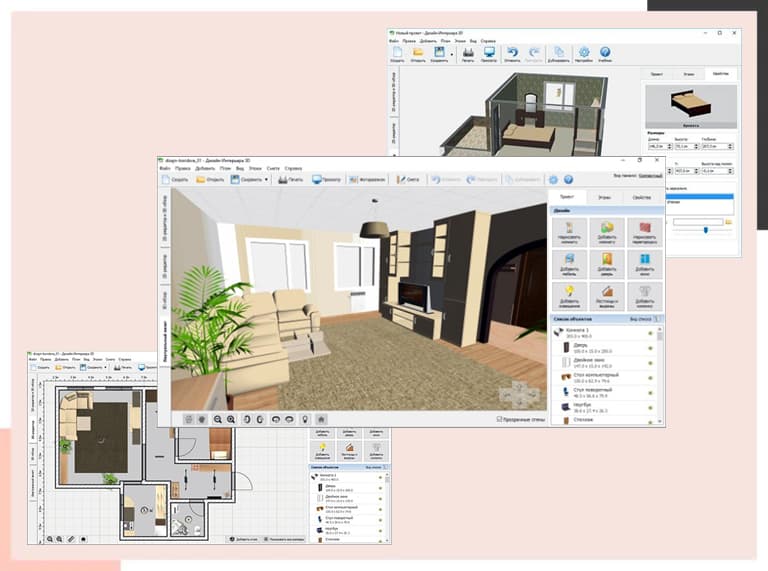Zoom in with plus magnifier, front window
The height and width of the screenshot is (571, 768).
(231, 419)
